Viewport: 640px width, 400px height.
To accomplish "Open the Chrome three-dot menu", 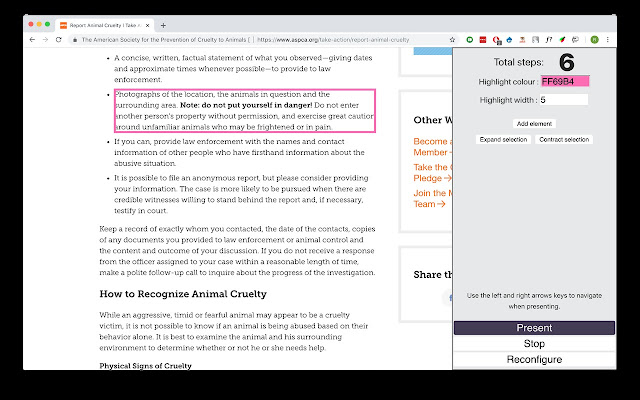I will 608,40.
